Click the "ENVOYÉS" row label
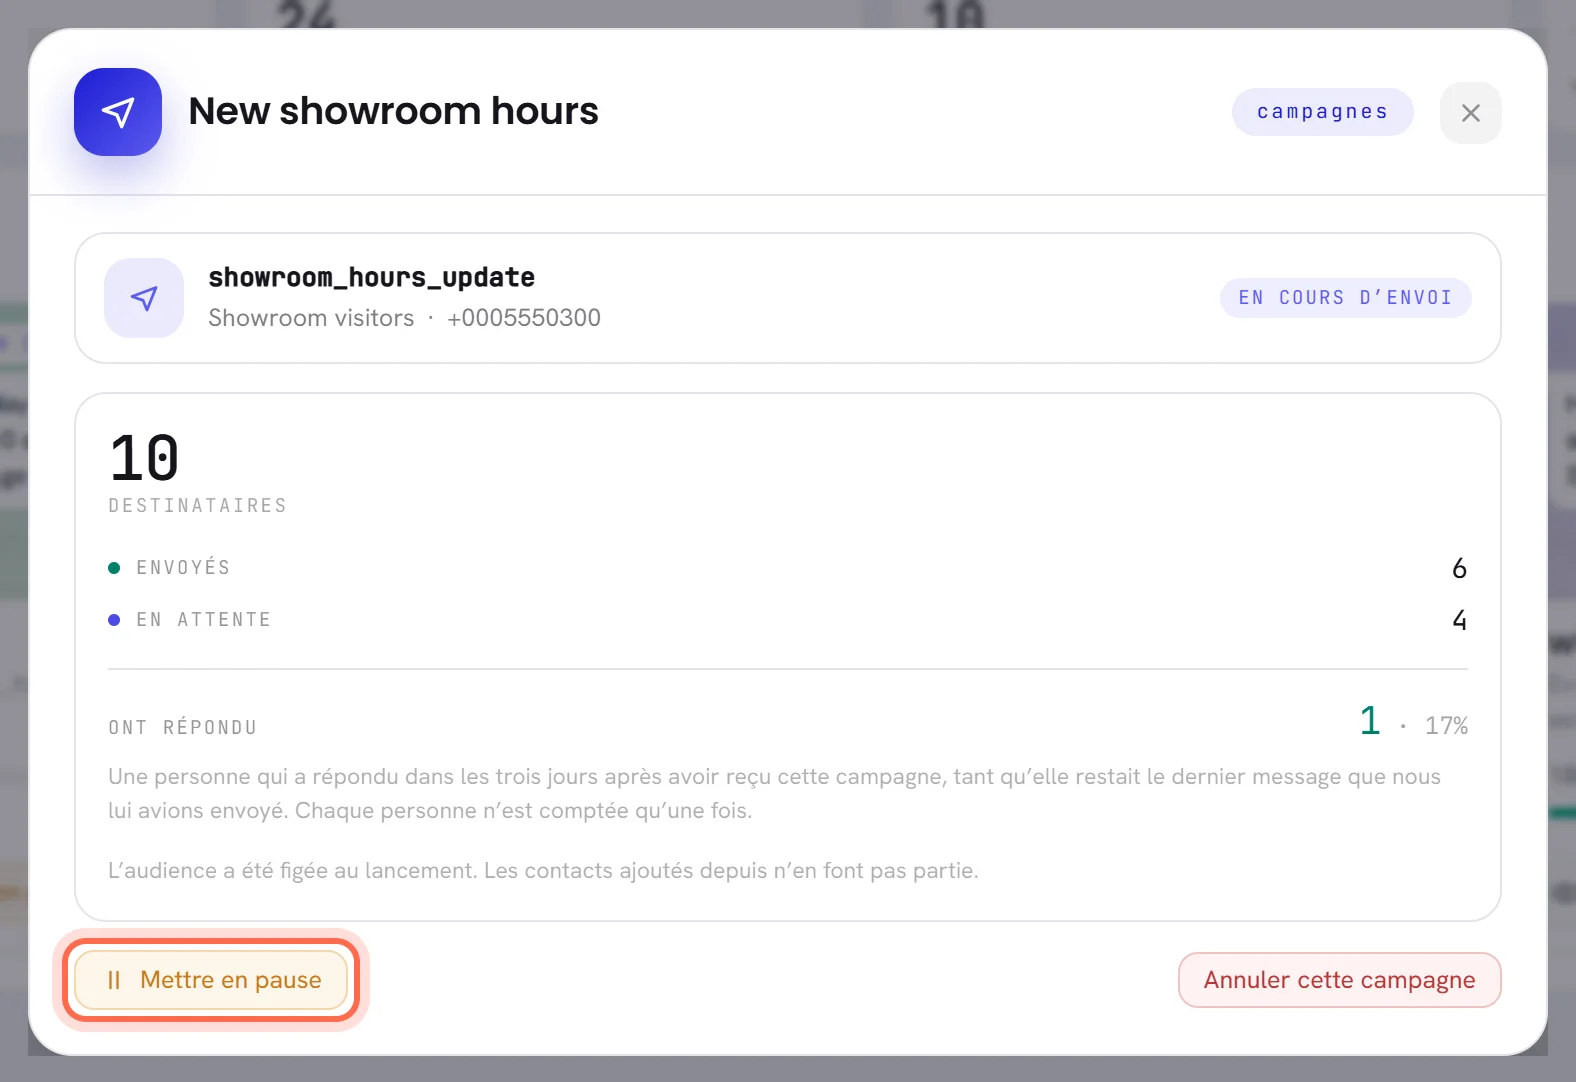The image size is (1576, 1082). click(x=183, y=568)
